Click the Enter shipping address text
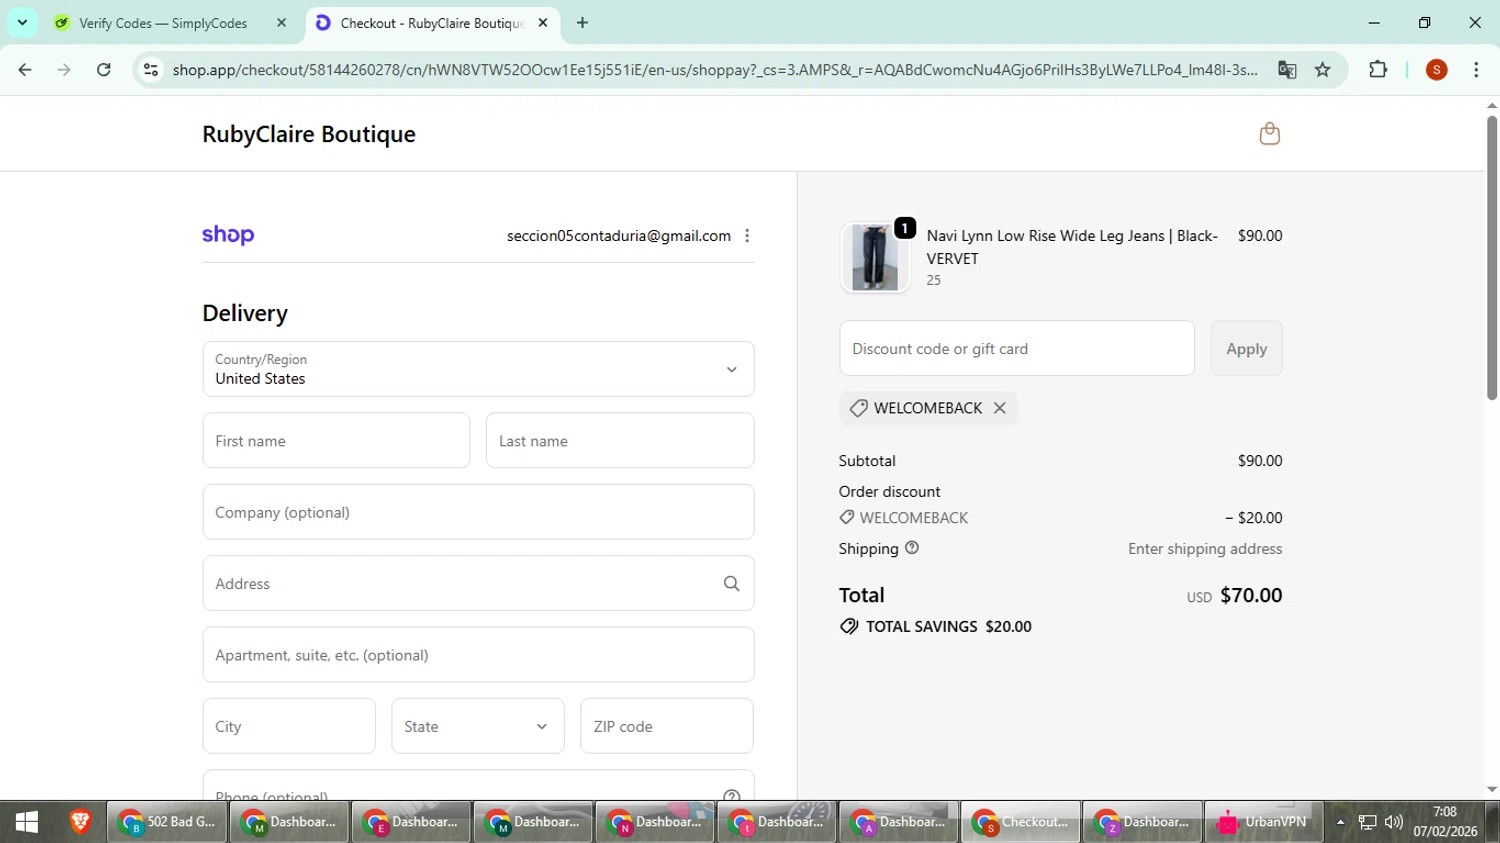 pos(1205,549)
